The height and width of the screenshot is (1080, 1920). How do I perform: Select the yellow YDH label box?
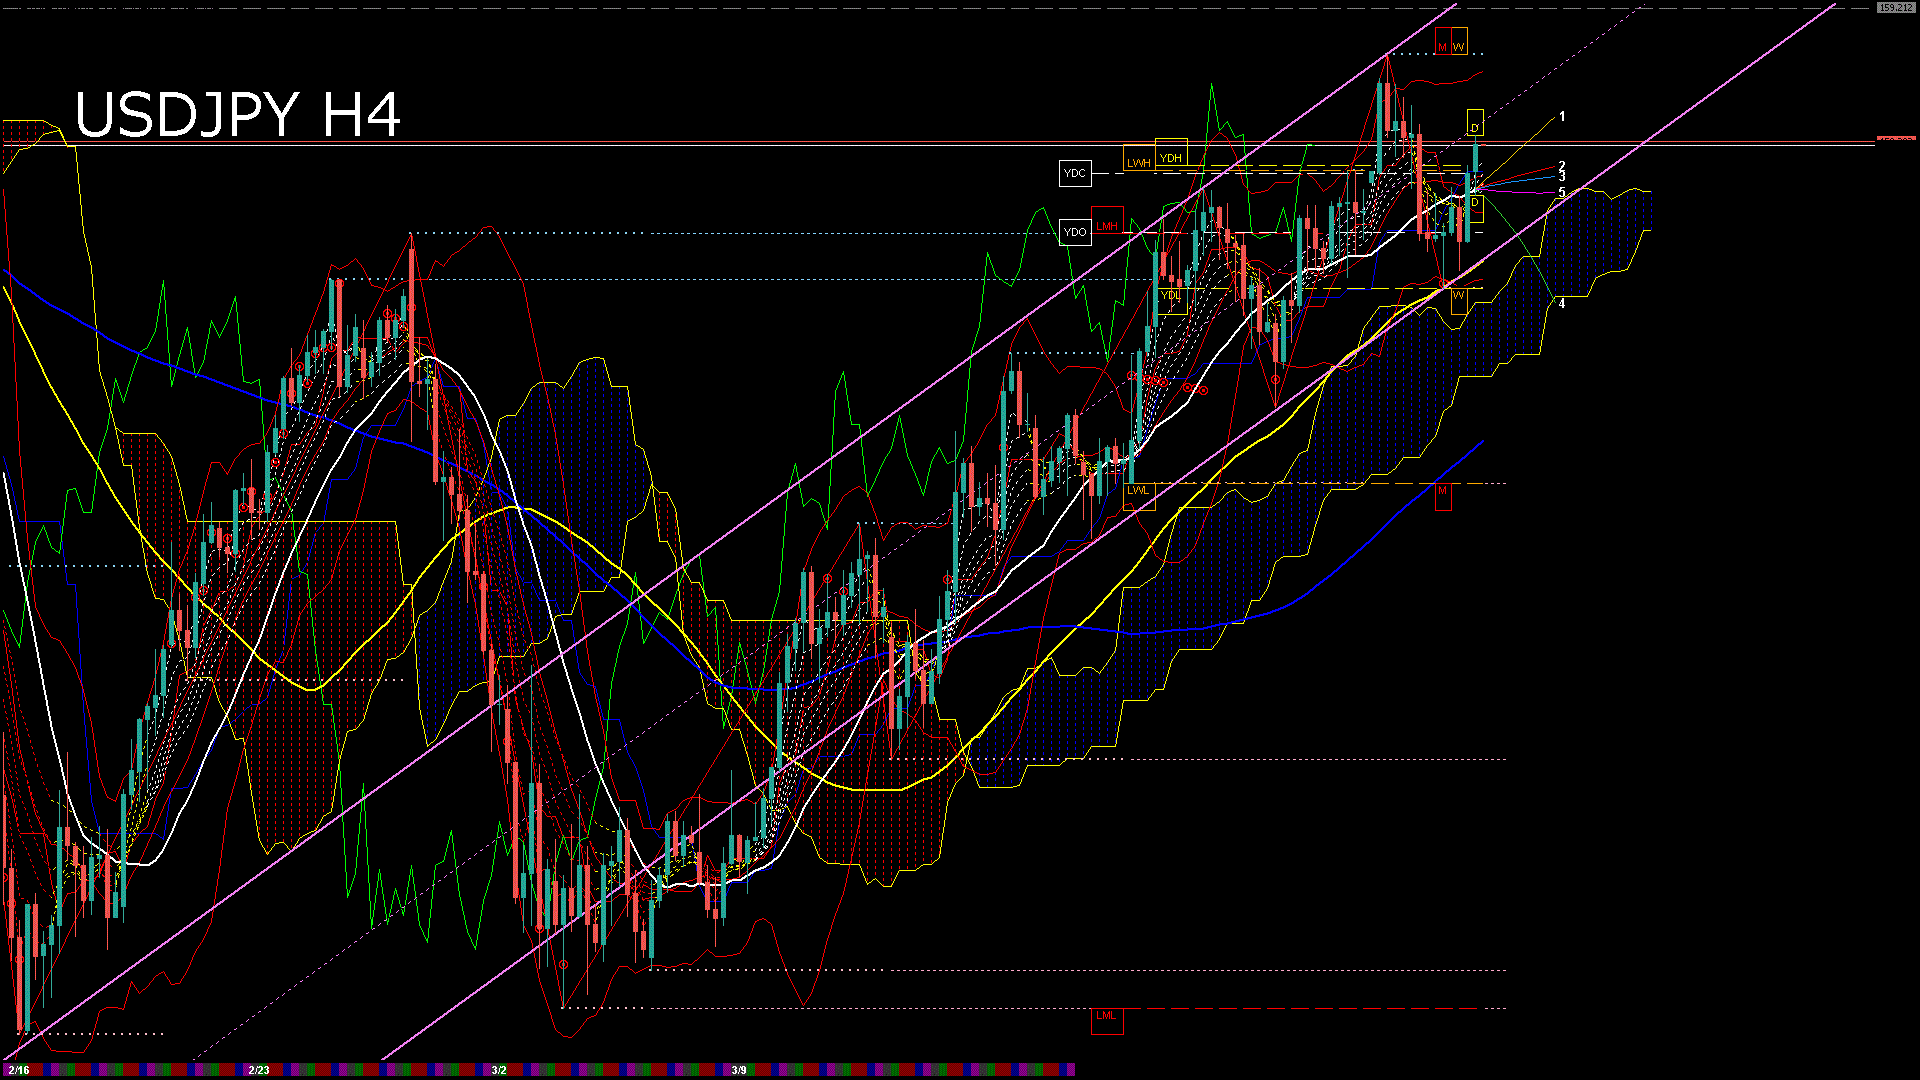[1171, 157]
